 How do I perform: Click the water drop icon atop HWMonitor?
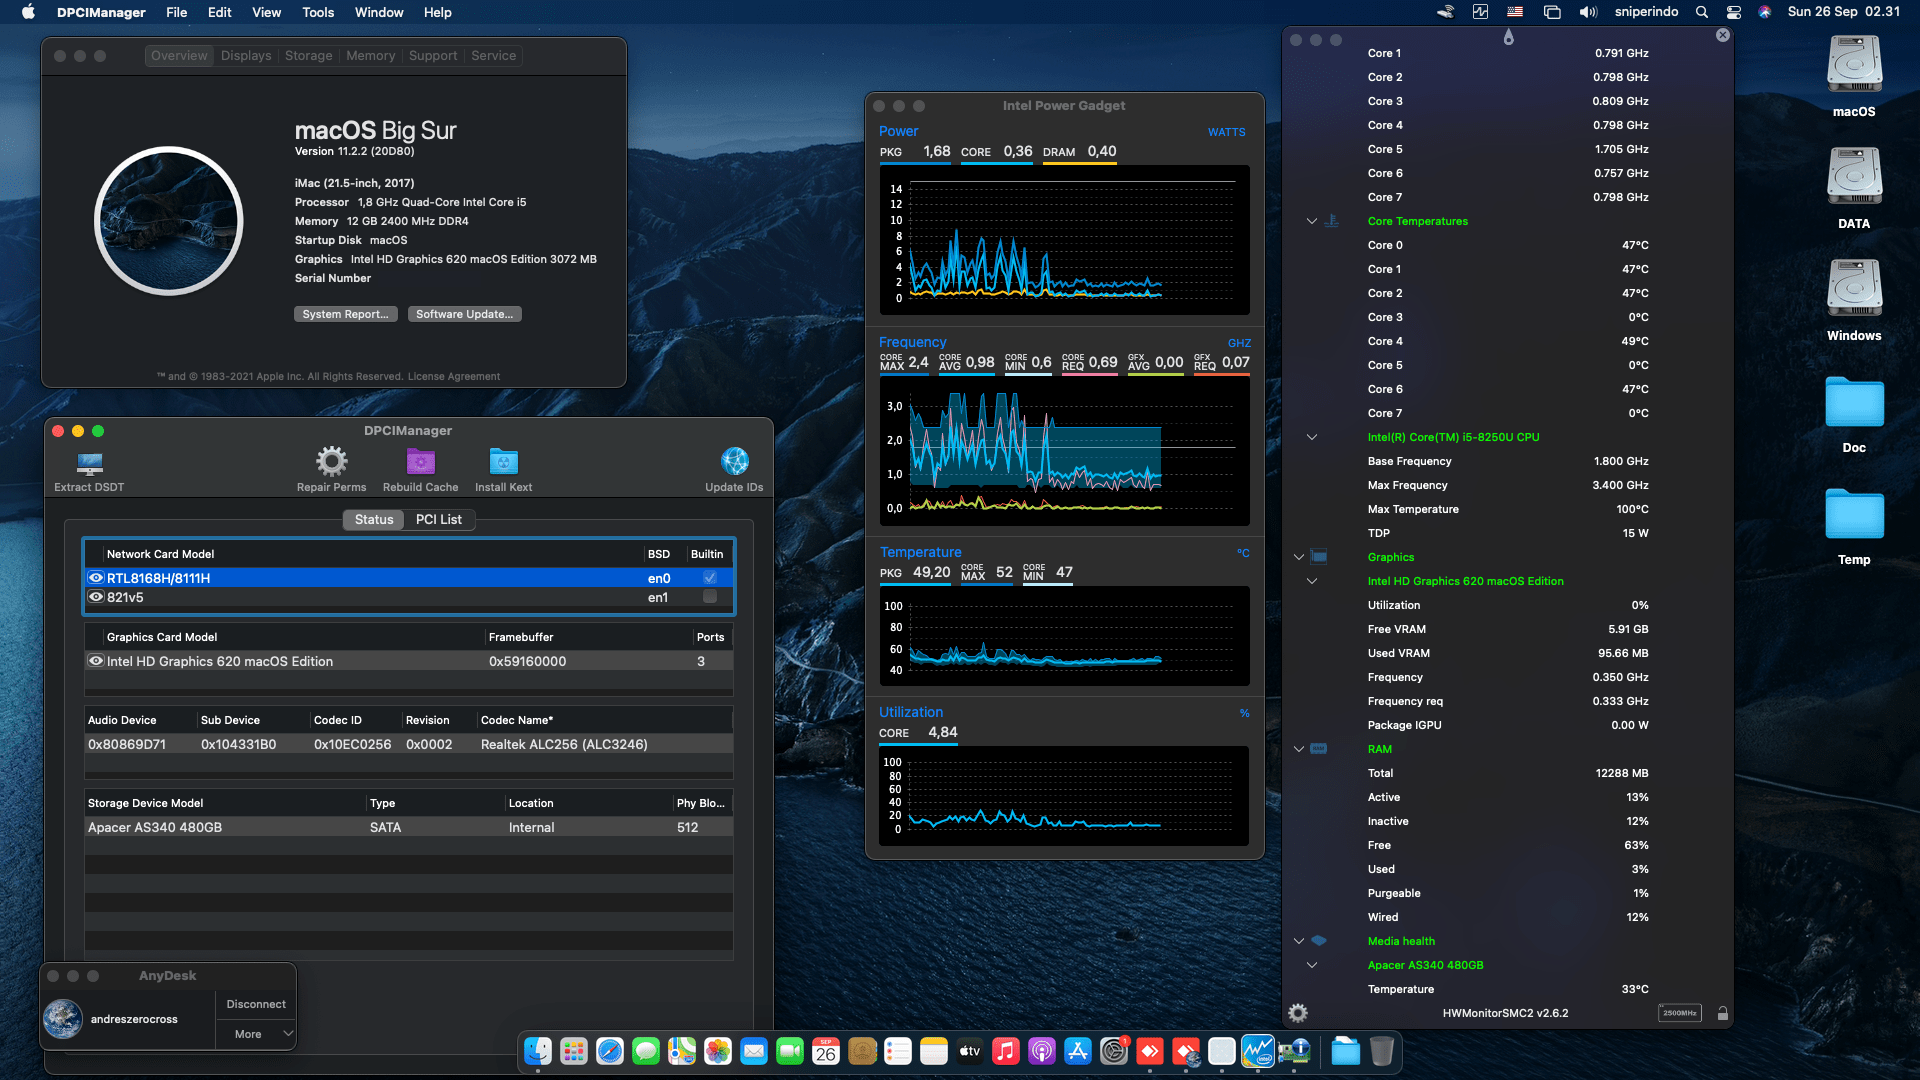(x=1508, y=37)
